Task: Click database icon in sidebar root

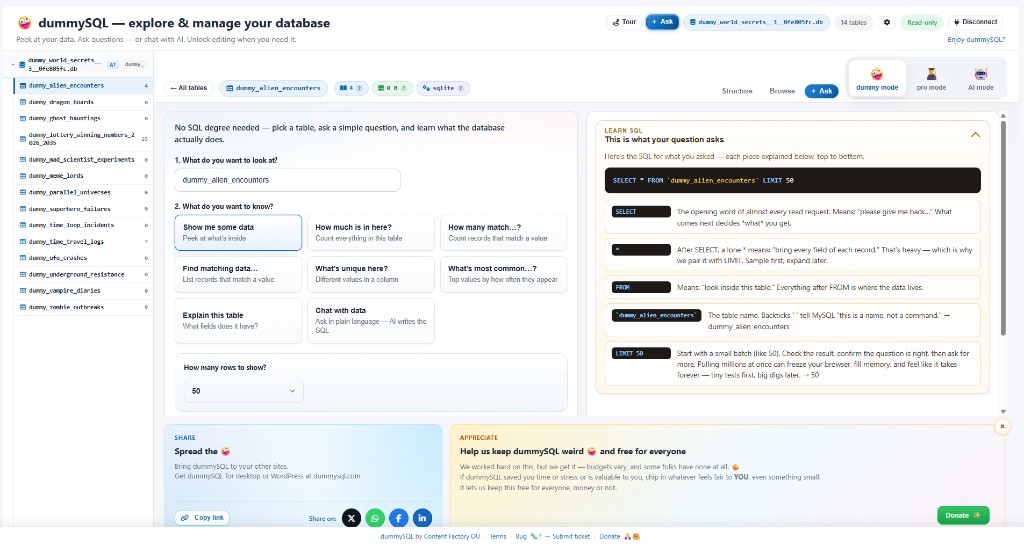Action: pos(22,65)
